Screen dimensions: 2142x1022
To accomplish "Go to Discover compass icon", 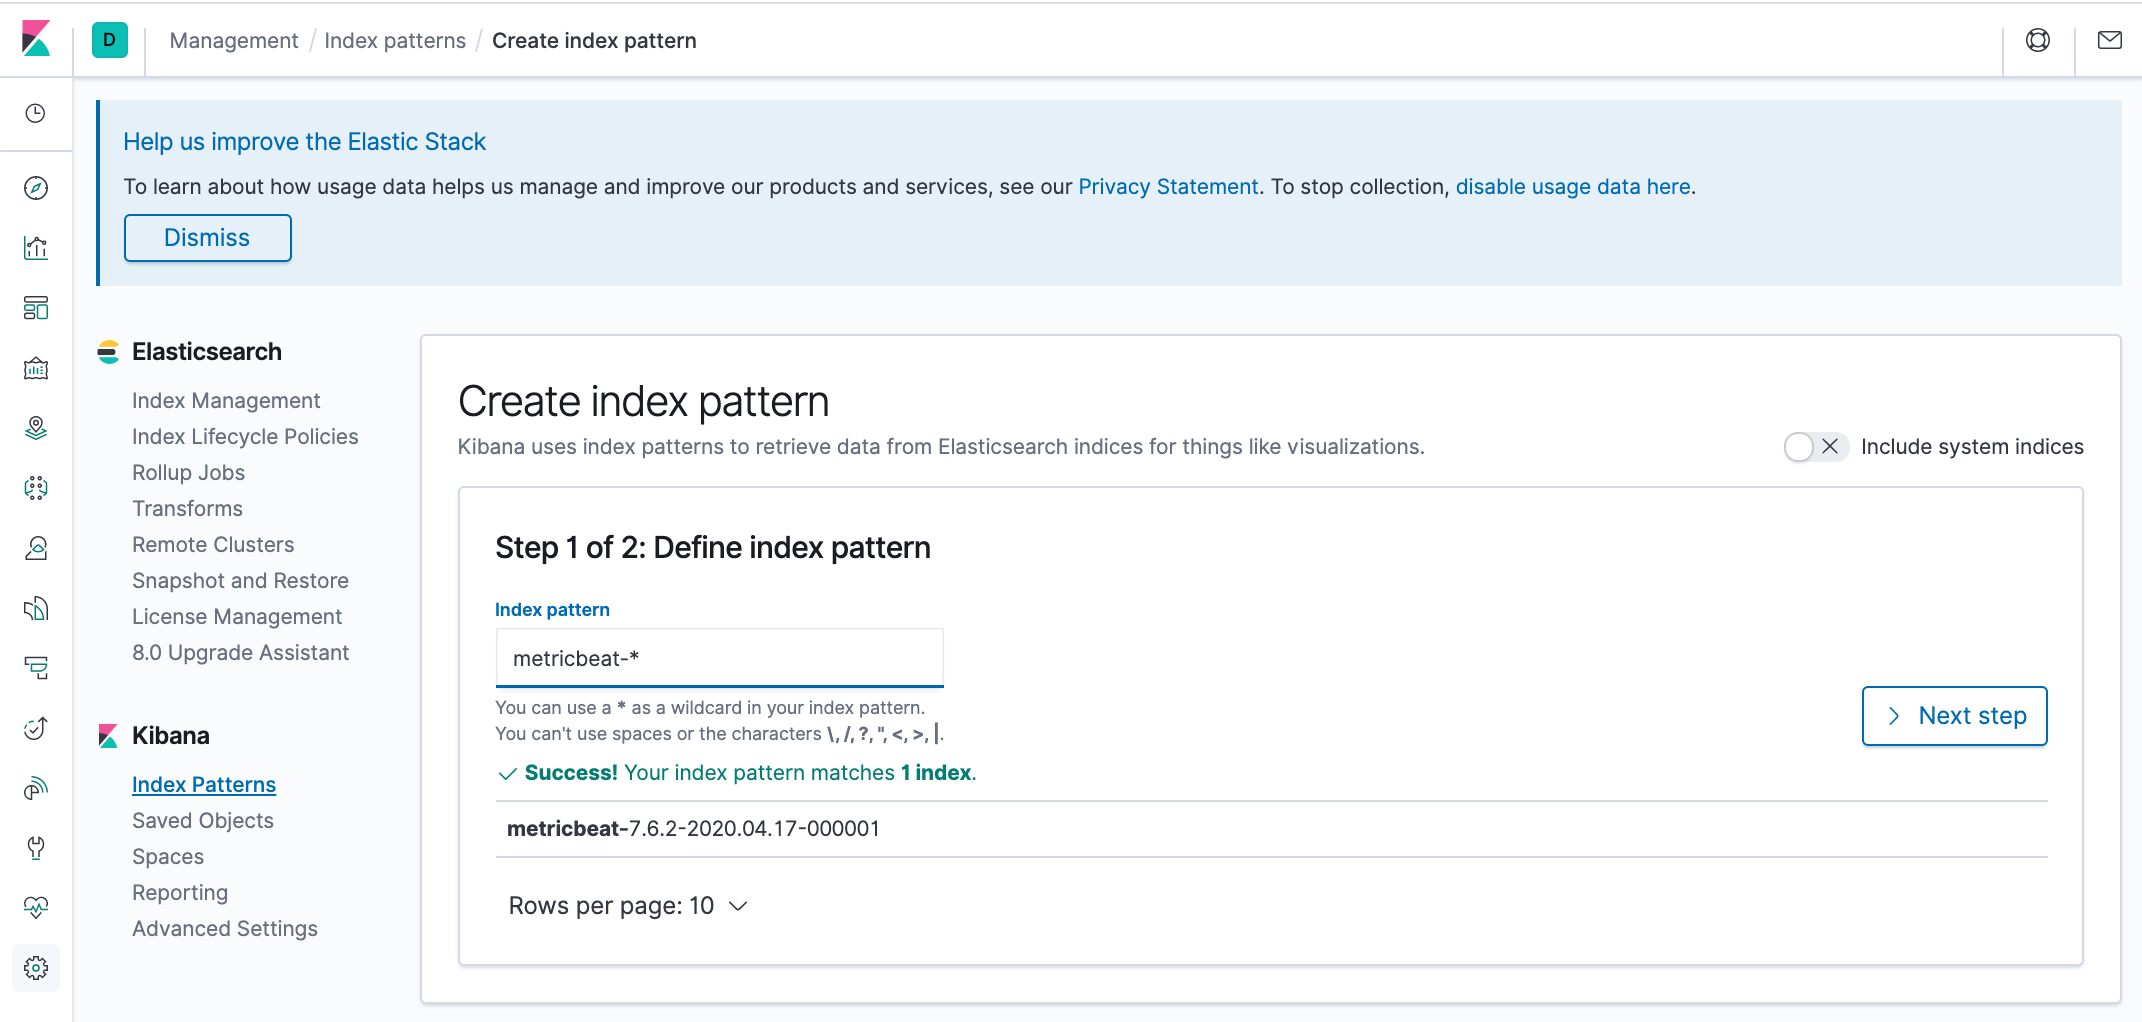I will click(36, 188).
